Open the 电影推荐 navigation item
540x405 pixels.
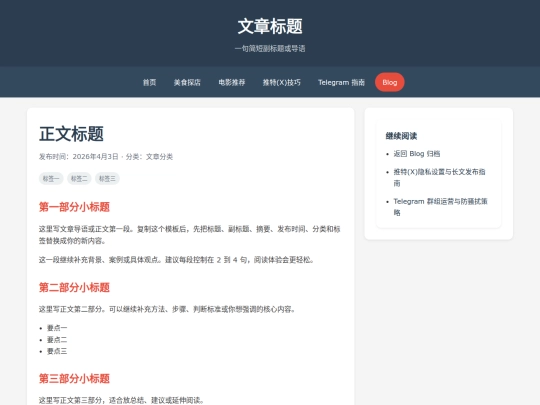pos(232,82)
